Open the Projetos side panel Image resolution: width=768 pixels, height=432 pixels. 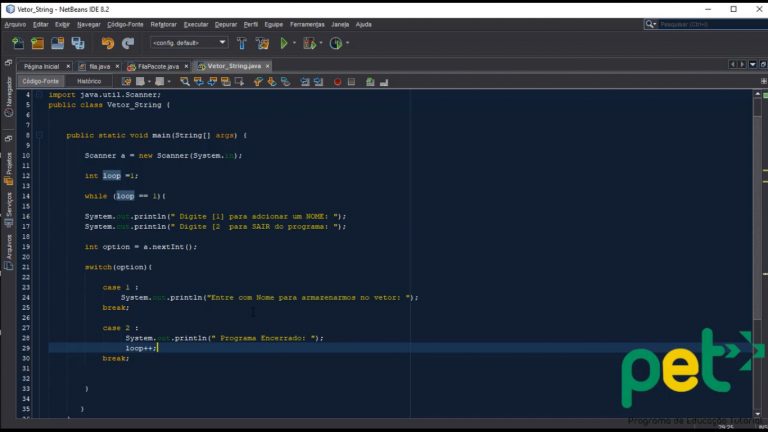(x=9, y=163)
